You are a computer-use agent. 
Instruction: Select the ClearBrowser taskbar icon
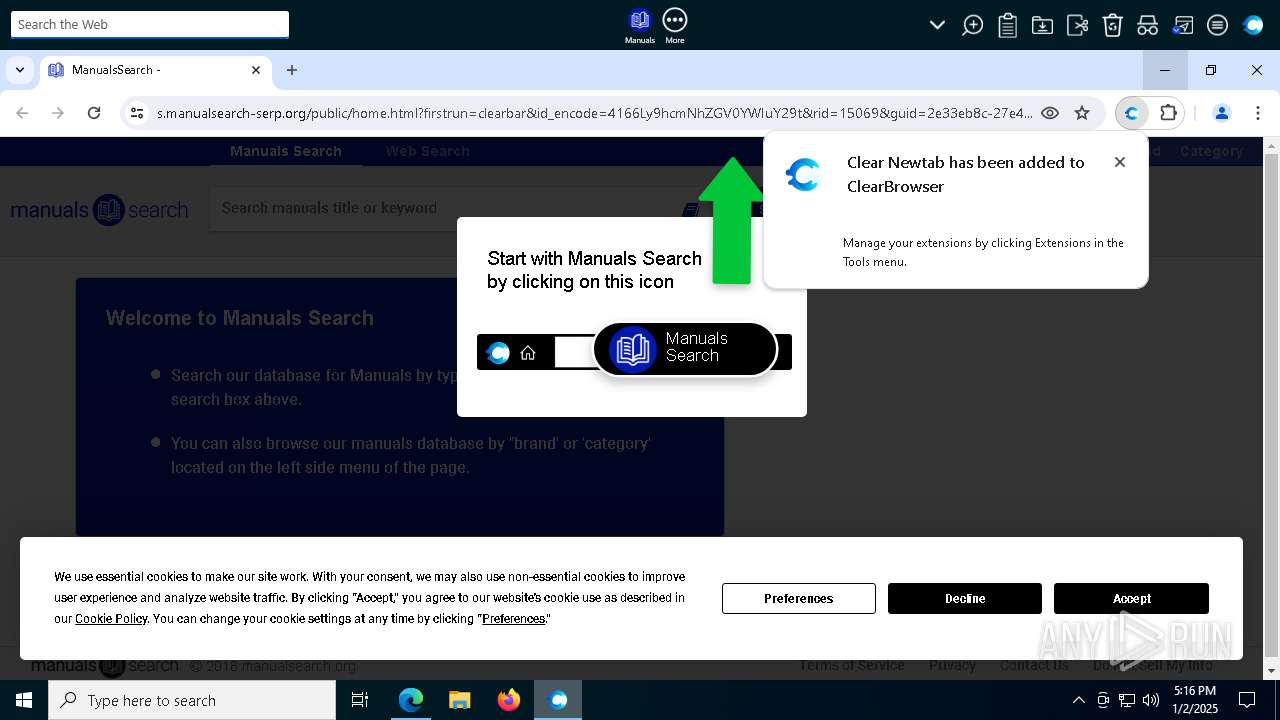(x=558, y=700)
